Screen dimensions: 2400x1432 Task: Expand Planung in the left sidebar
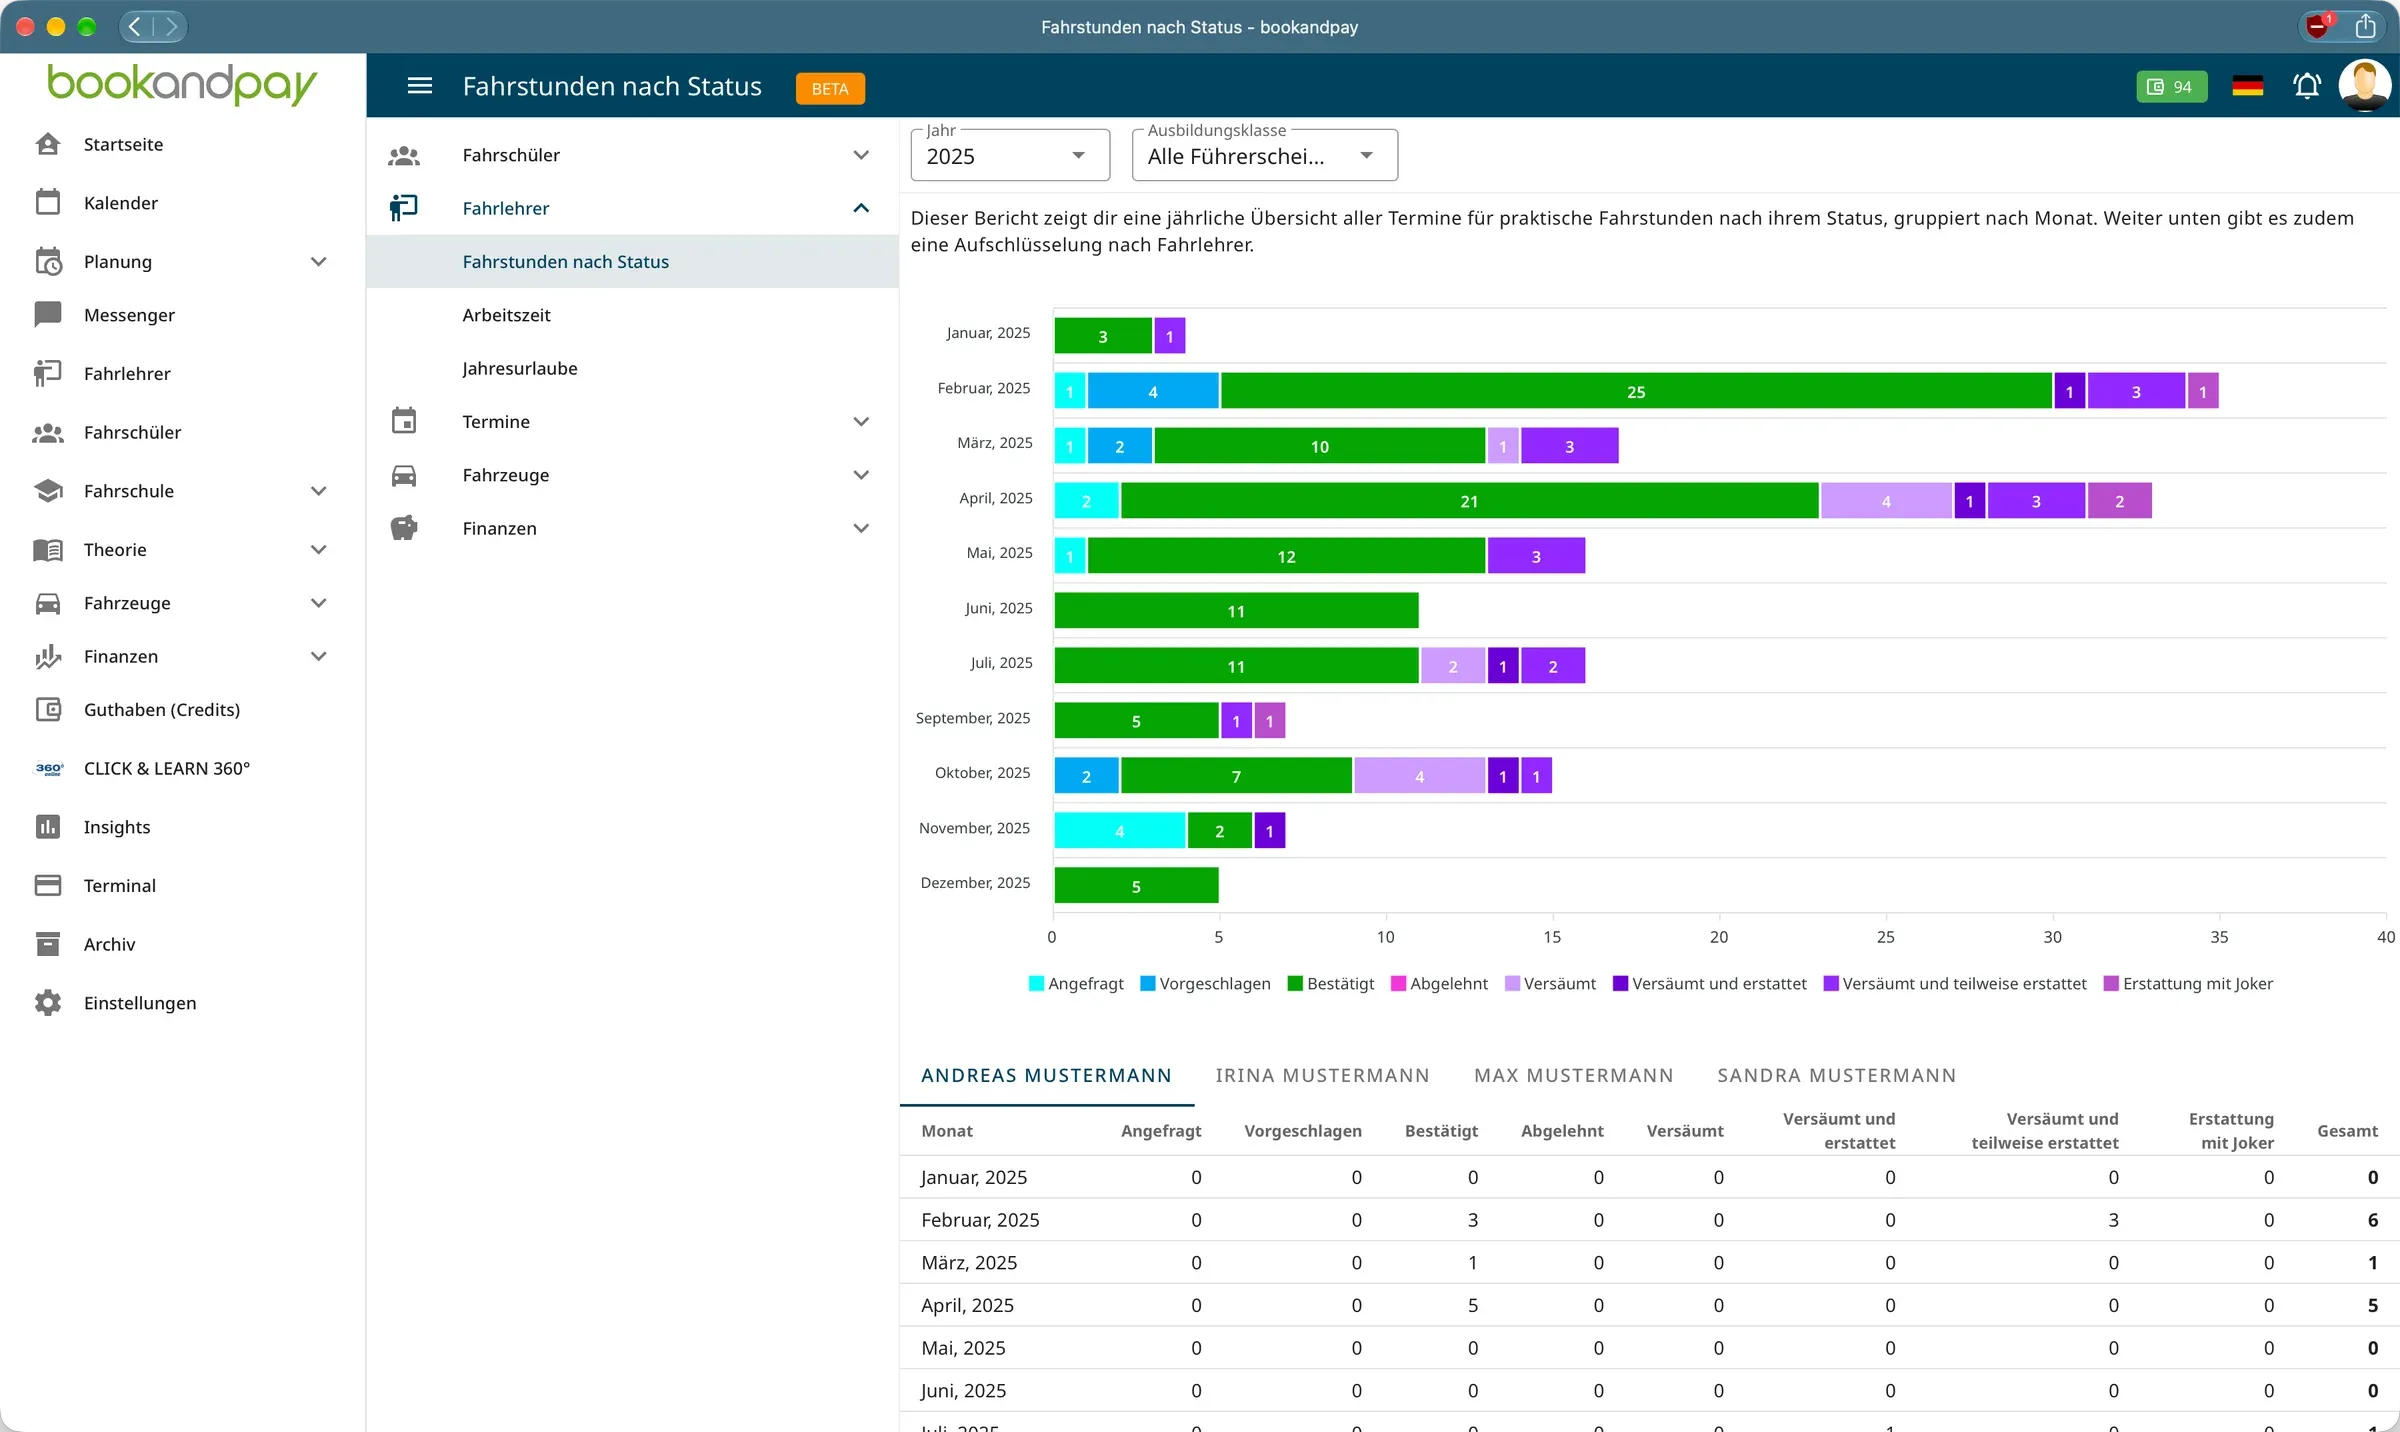[318, 262]
